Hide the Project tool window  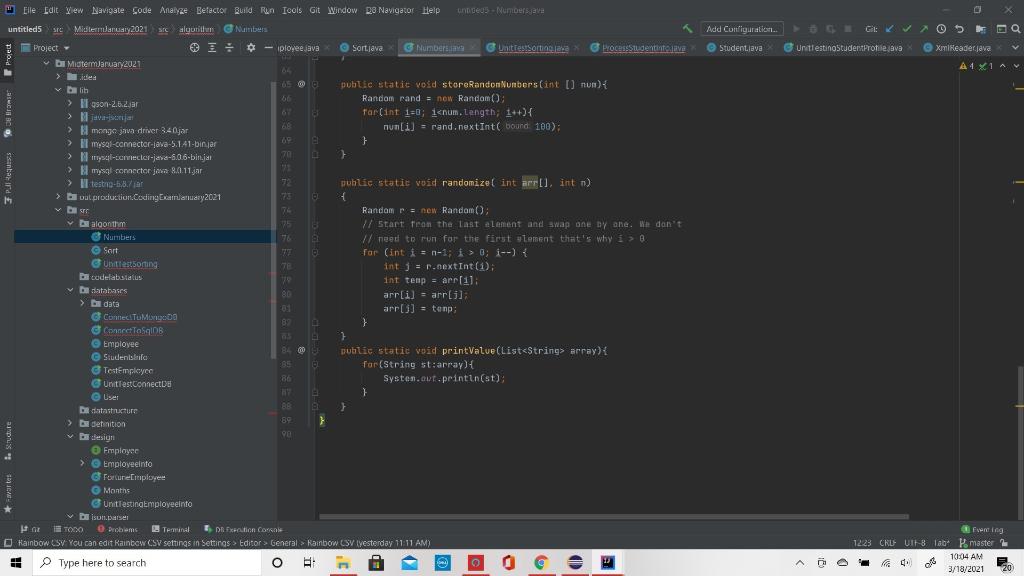(269, 47)
